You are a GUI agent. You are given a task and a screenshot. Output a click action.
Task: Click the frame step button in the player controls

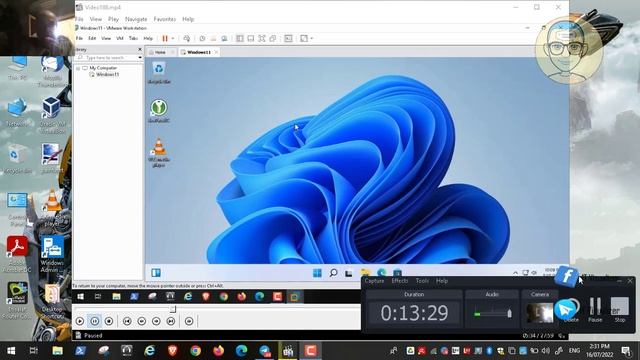click(189, 322)
